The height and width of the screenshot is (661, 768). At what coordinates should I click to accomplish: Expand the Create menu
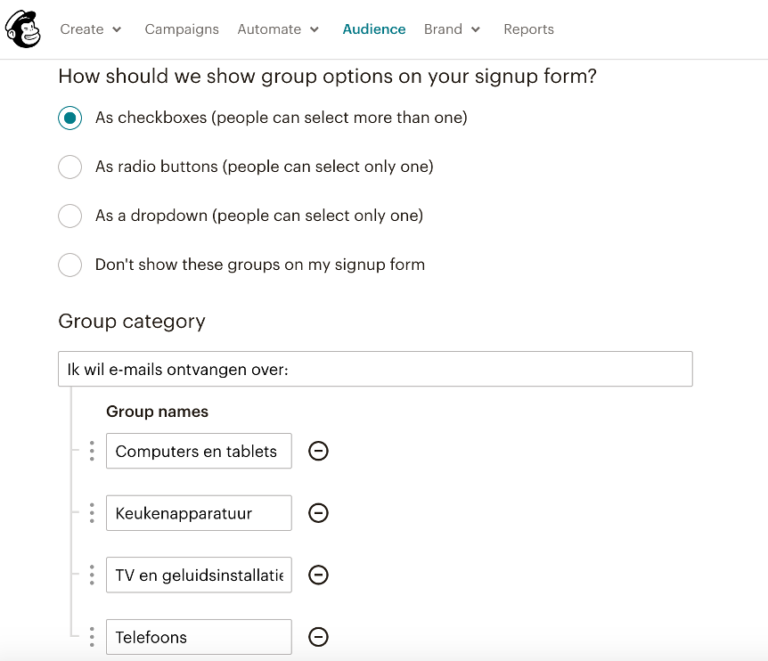90,29
